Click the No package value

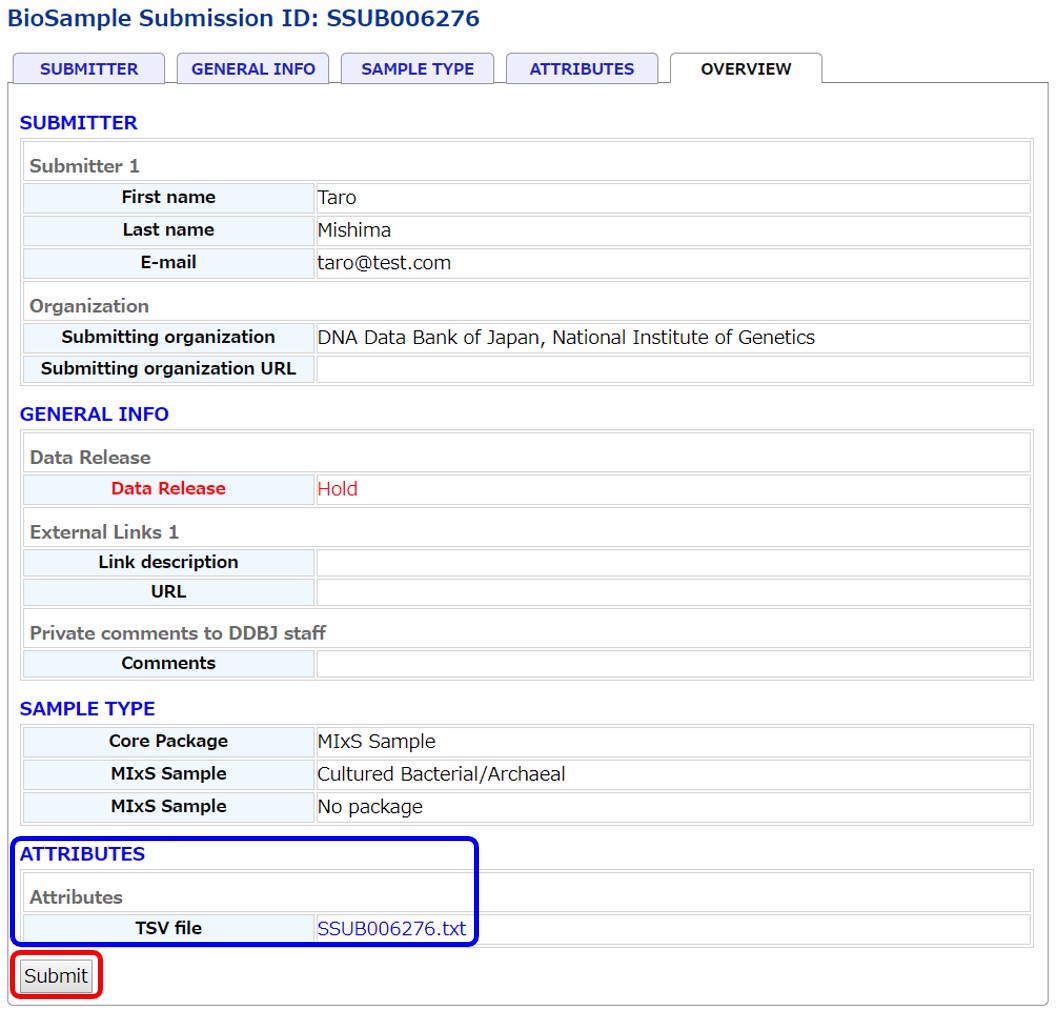(x=370, y=807)
